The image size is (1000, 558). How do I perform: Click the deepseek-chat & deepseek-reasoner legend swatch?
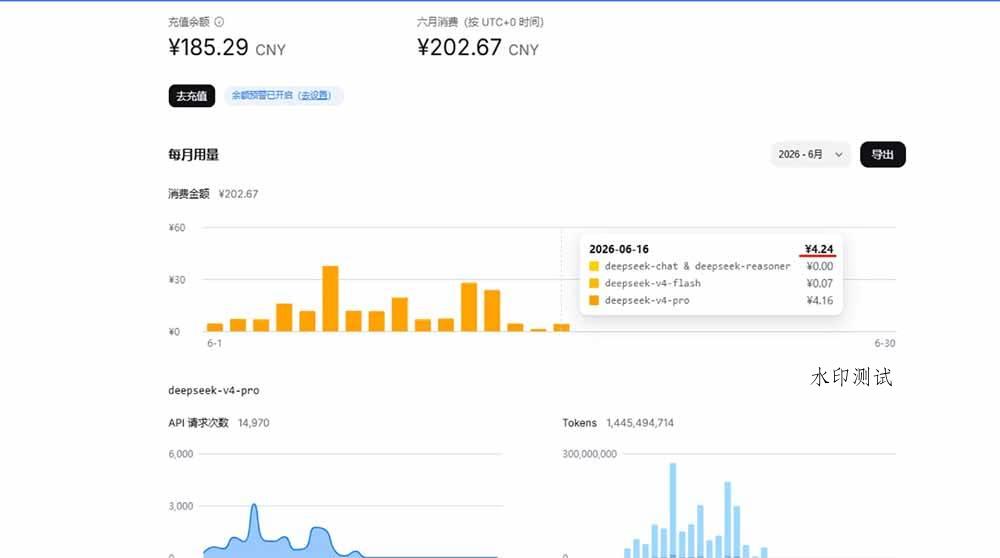click(594, 267)
